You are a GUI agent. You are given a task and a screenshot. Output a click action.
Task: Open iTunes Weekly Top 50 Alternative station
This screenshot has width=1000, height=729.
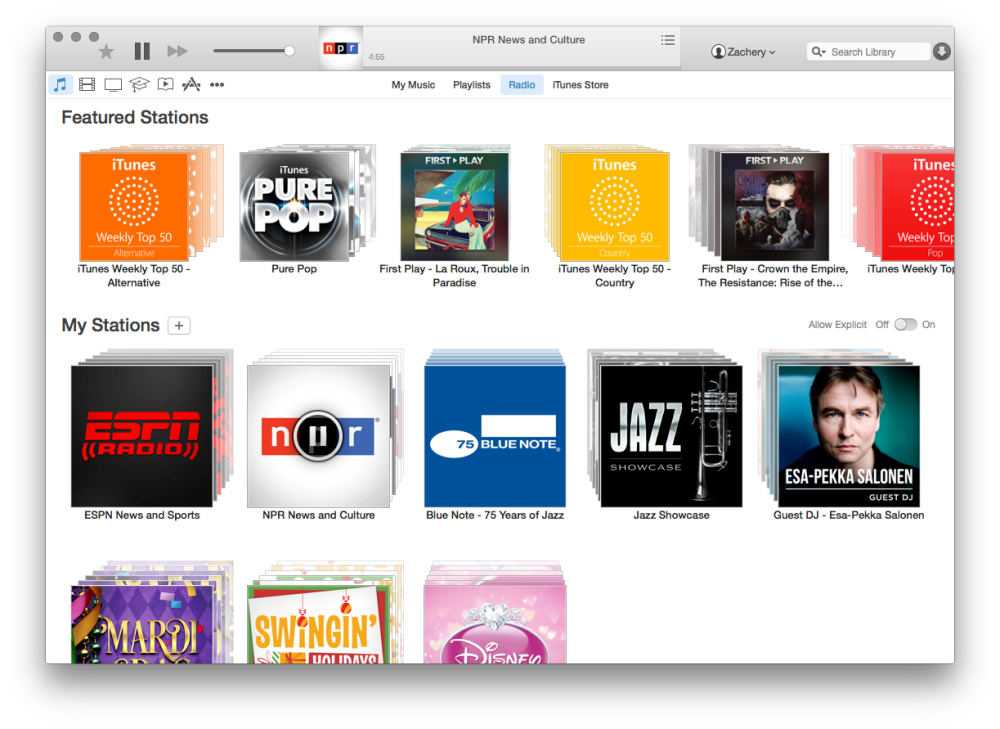pos(134,207)
